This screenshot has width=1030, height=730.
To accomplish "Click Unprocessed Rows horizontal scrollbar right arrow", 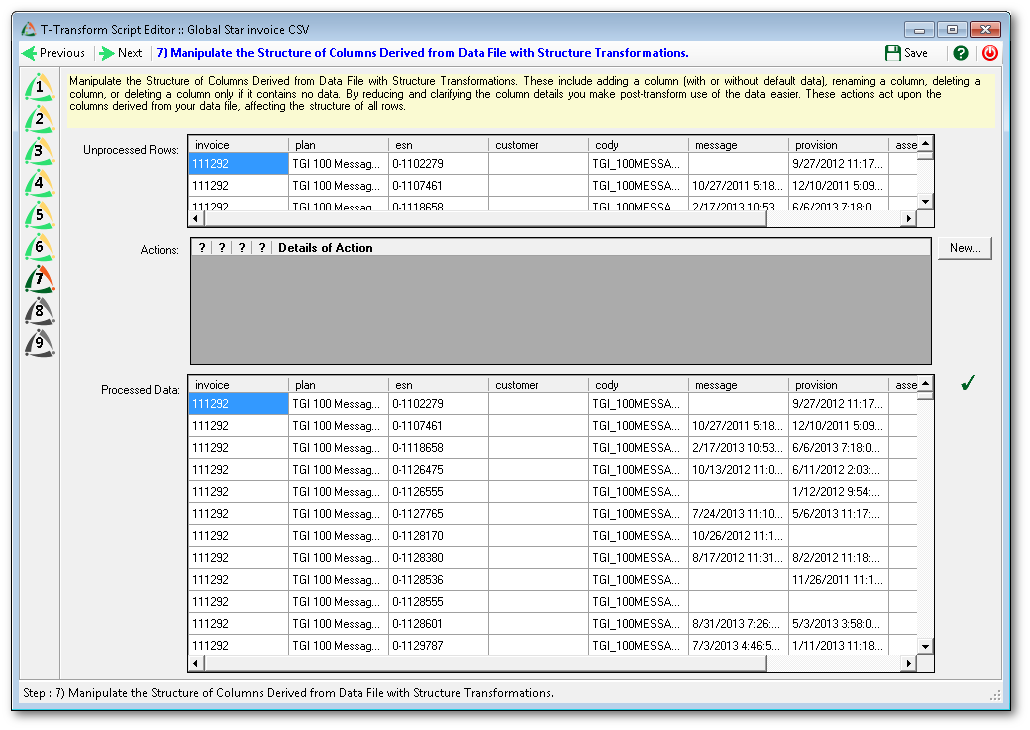I will pos(908,218).
